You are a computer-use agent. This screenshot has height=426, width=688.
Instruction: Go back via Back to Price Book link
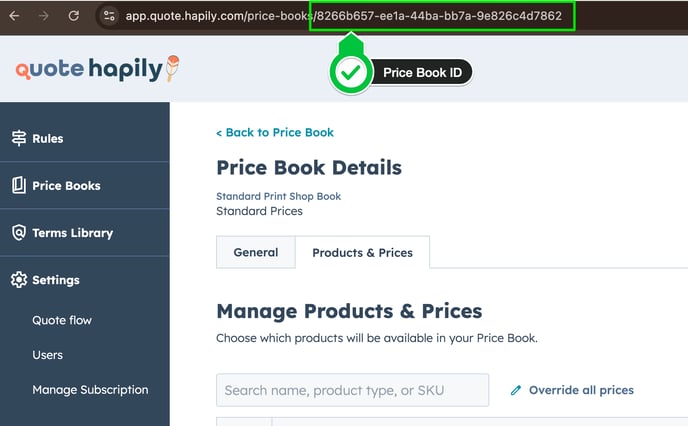coord(275,132)
